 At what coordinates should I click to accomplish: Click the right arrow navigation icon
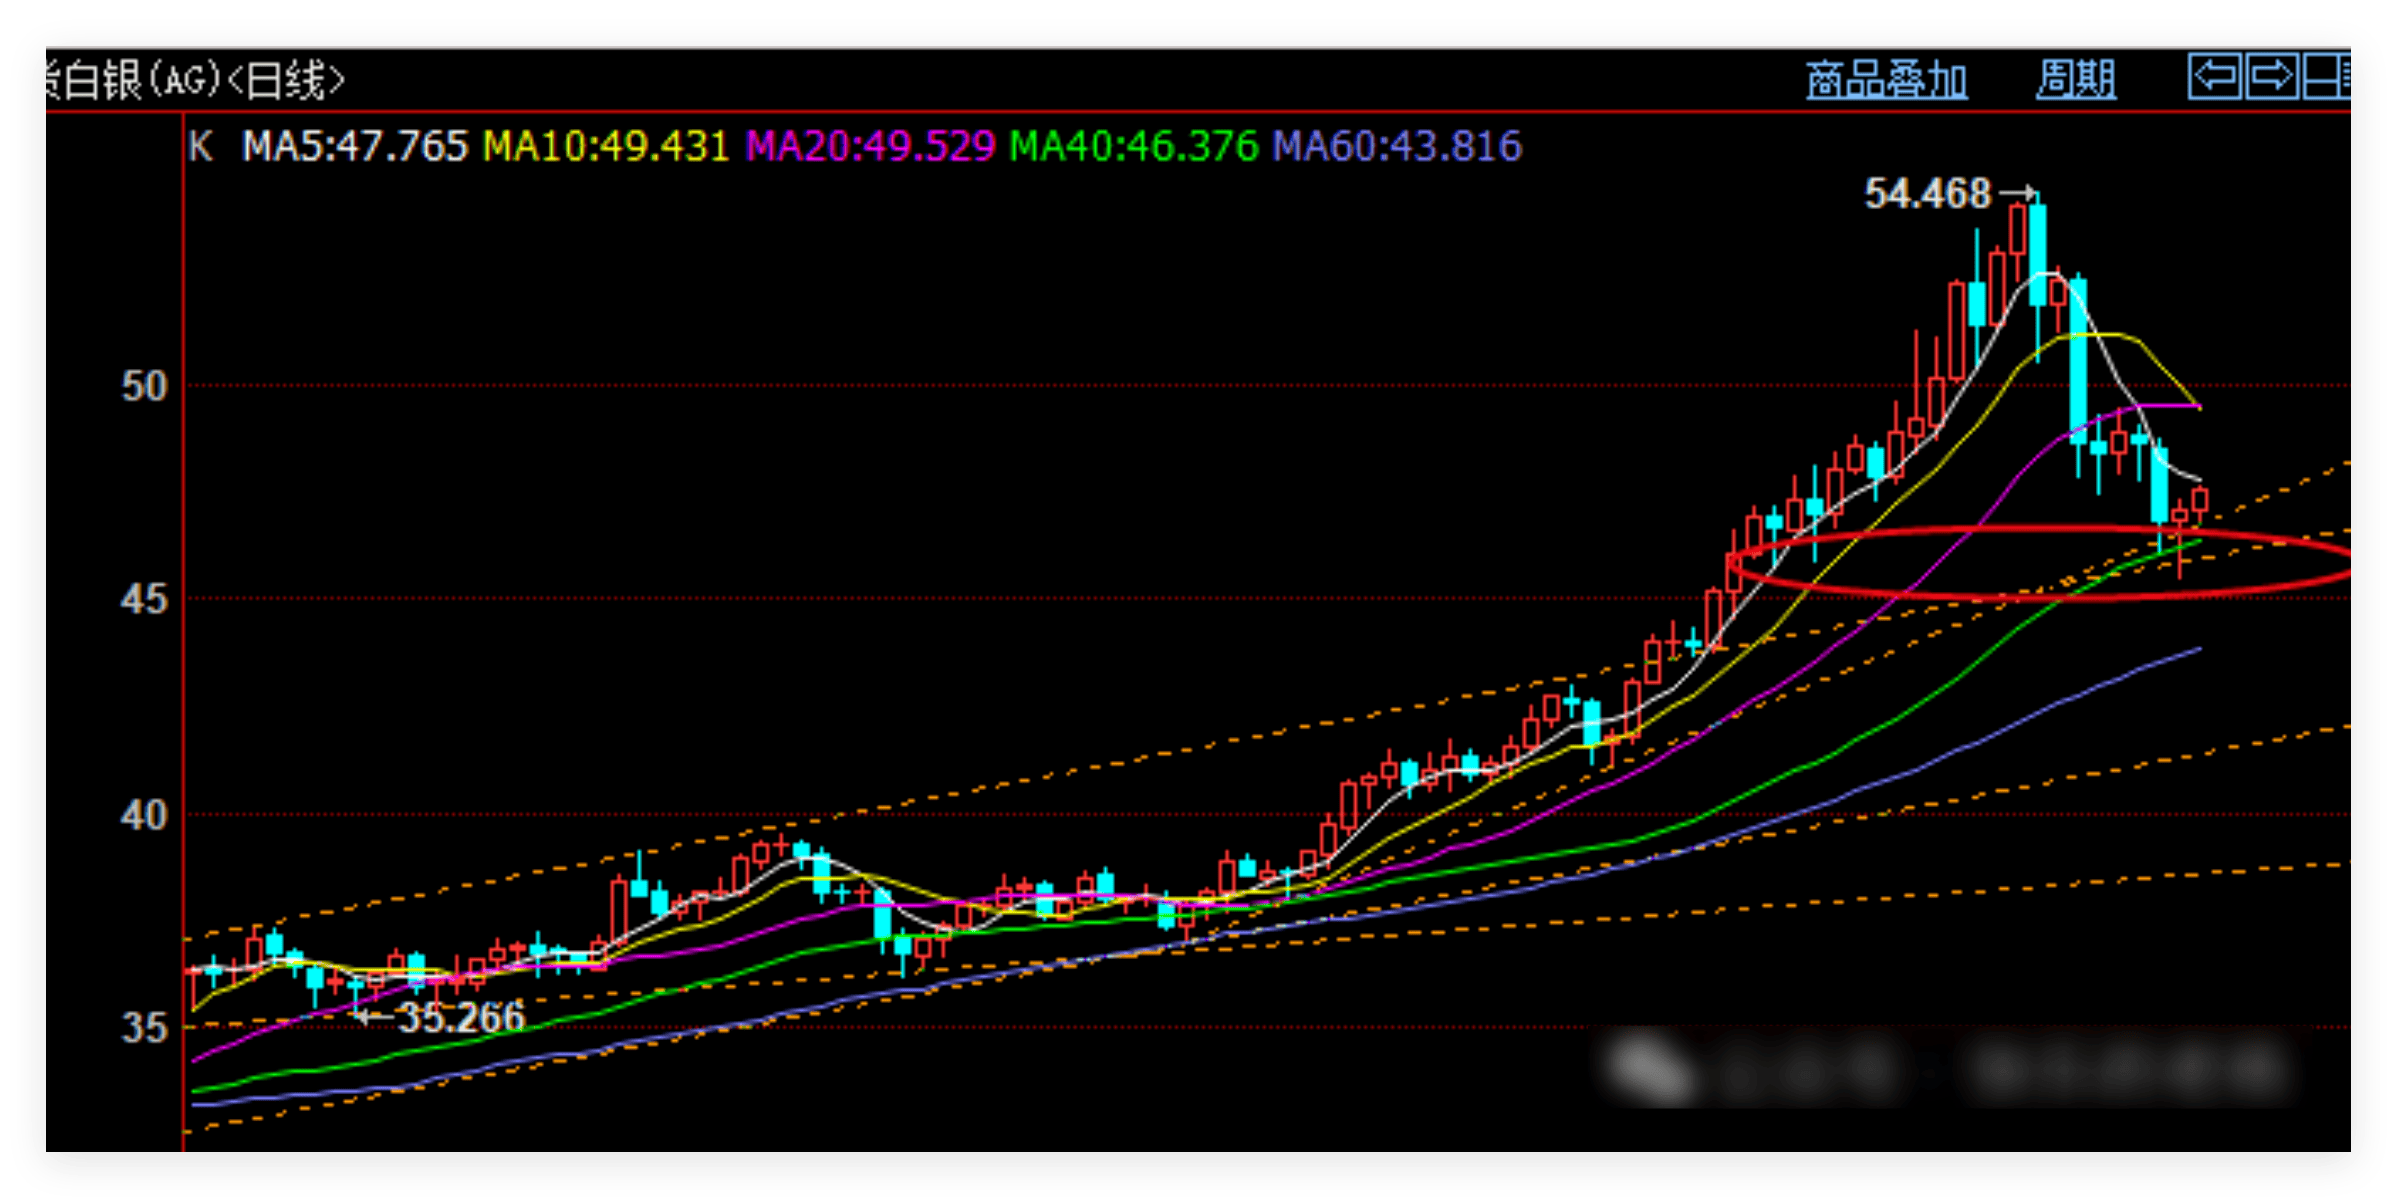2271,77
